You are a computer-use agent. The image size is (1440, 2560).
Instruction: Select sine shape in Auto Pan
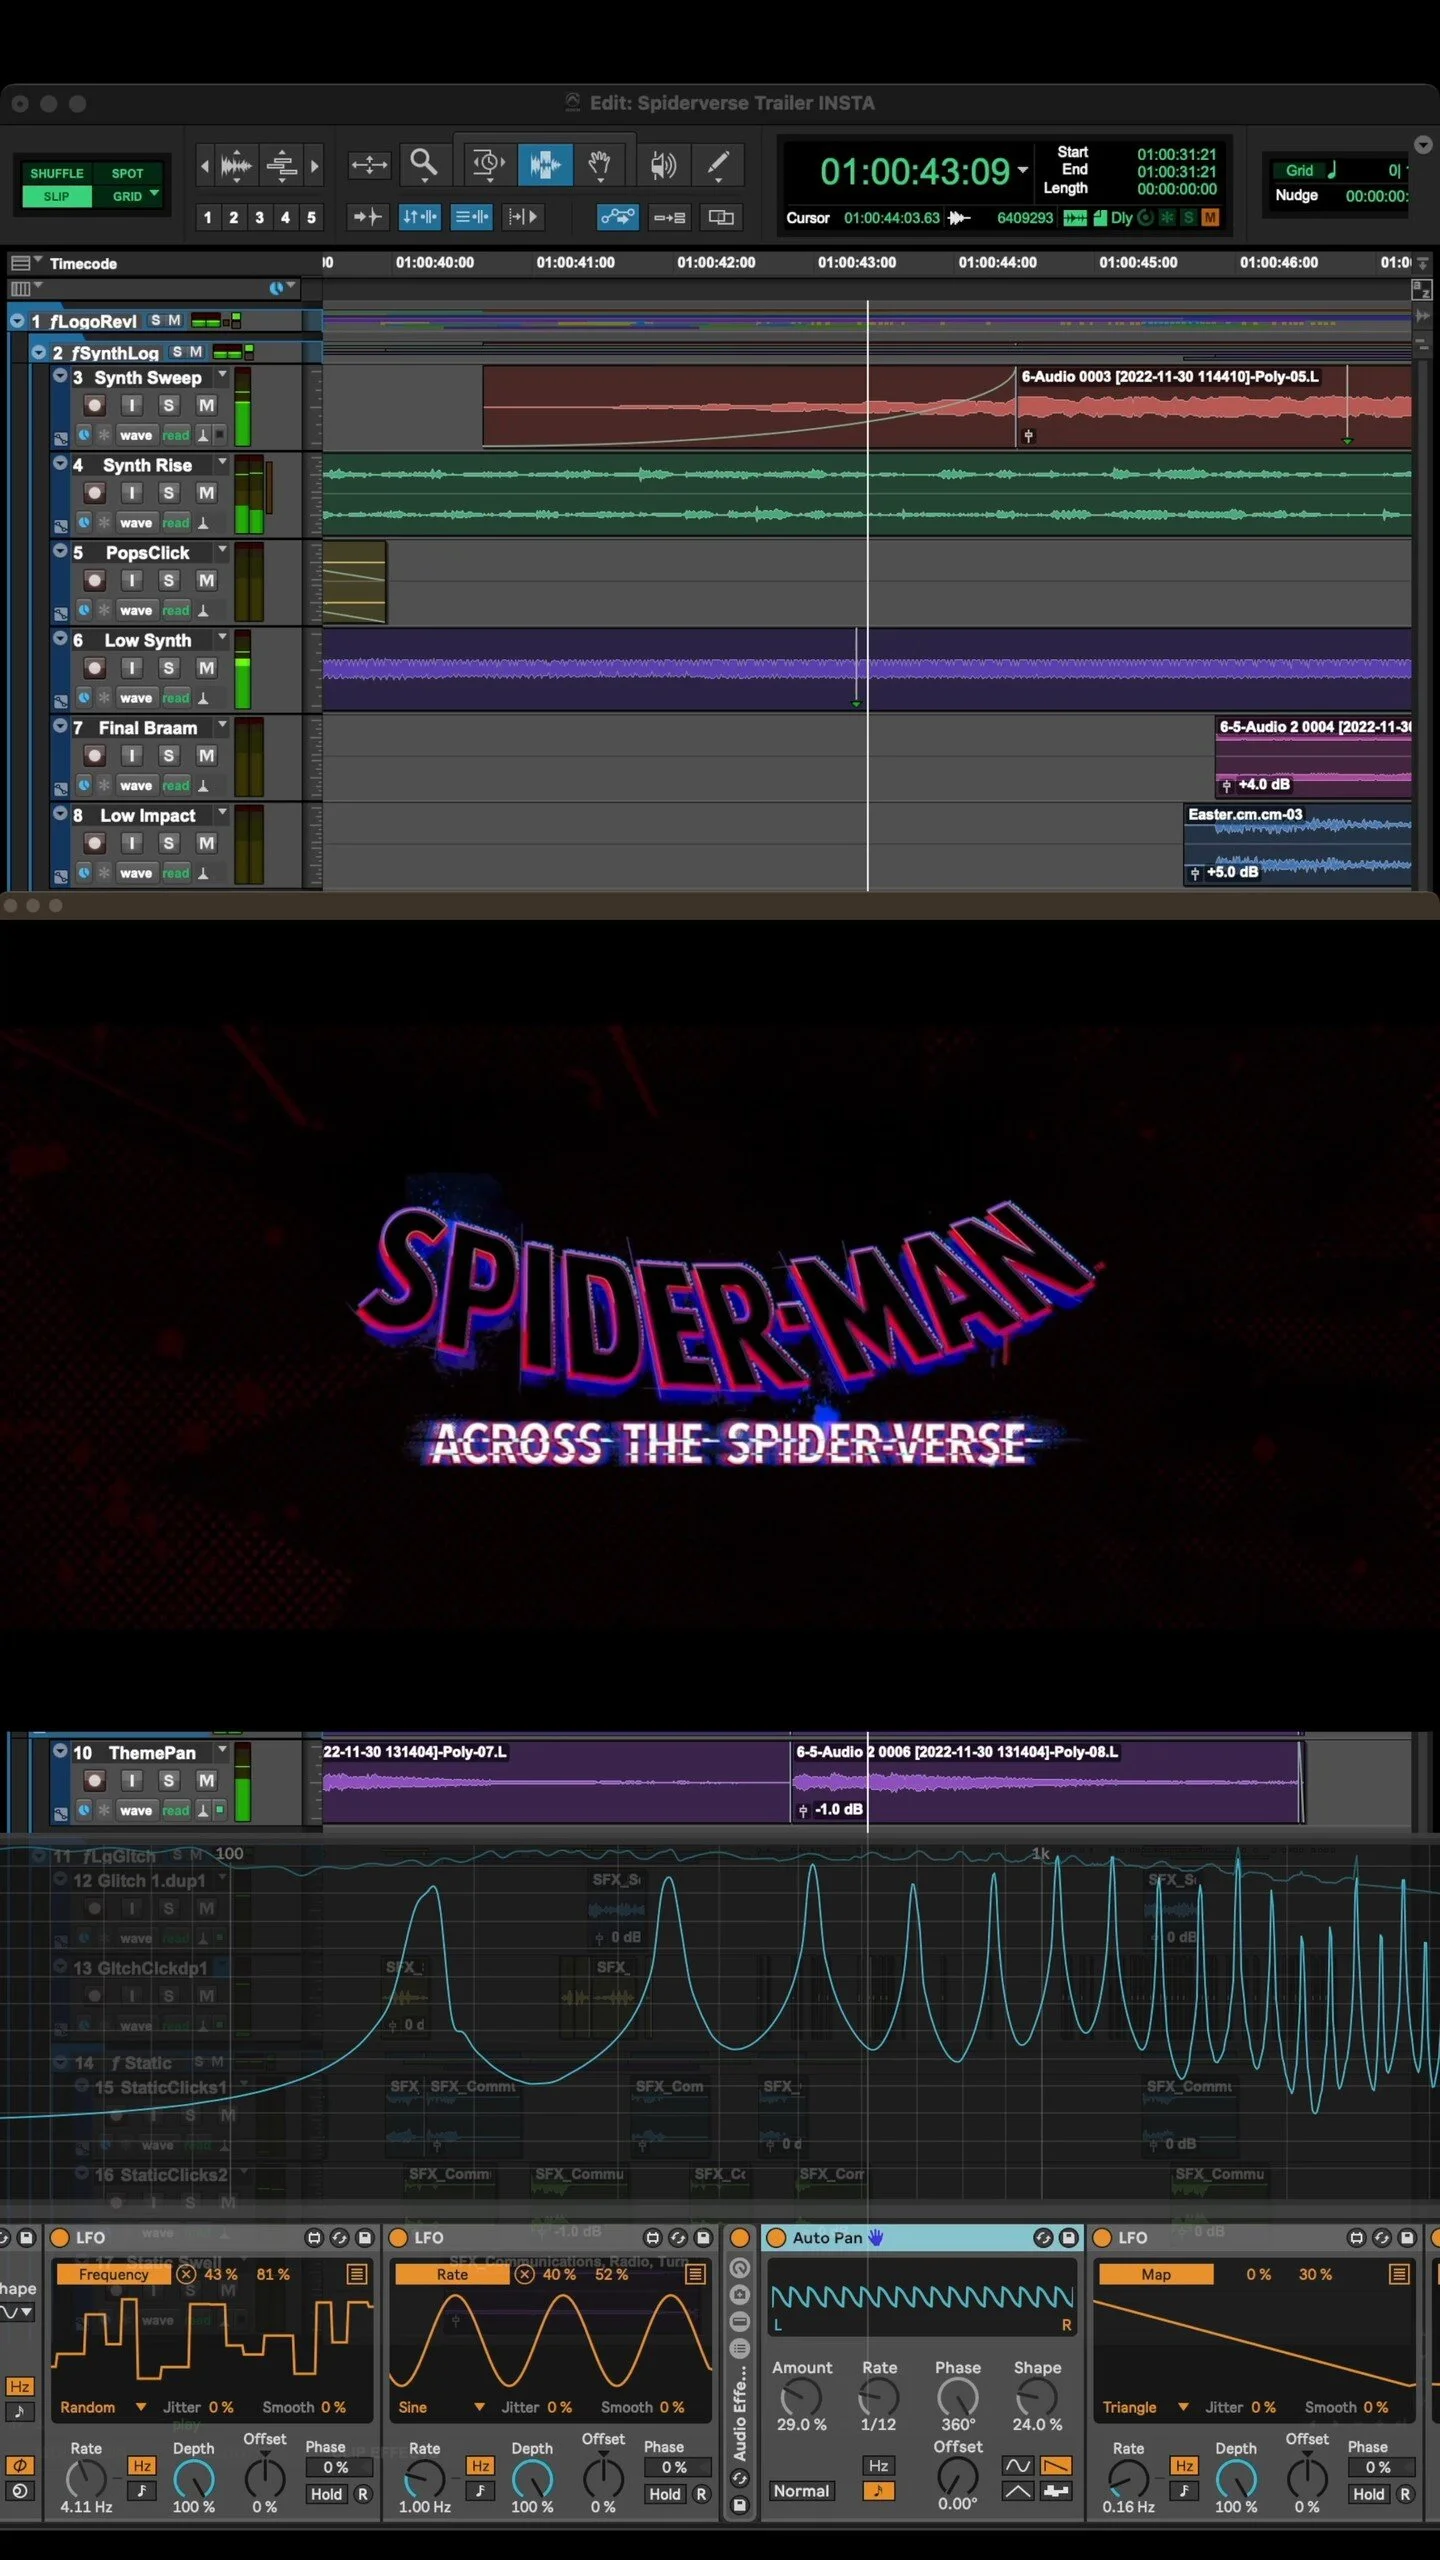[1018, 2465]
